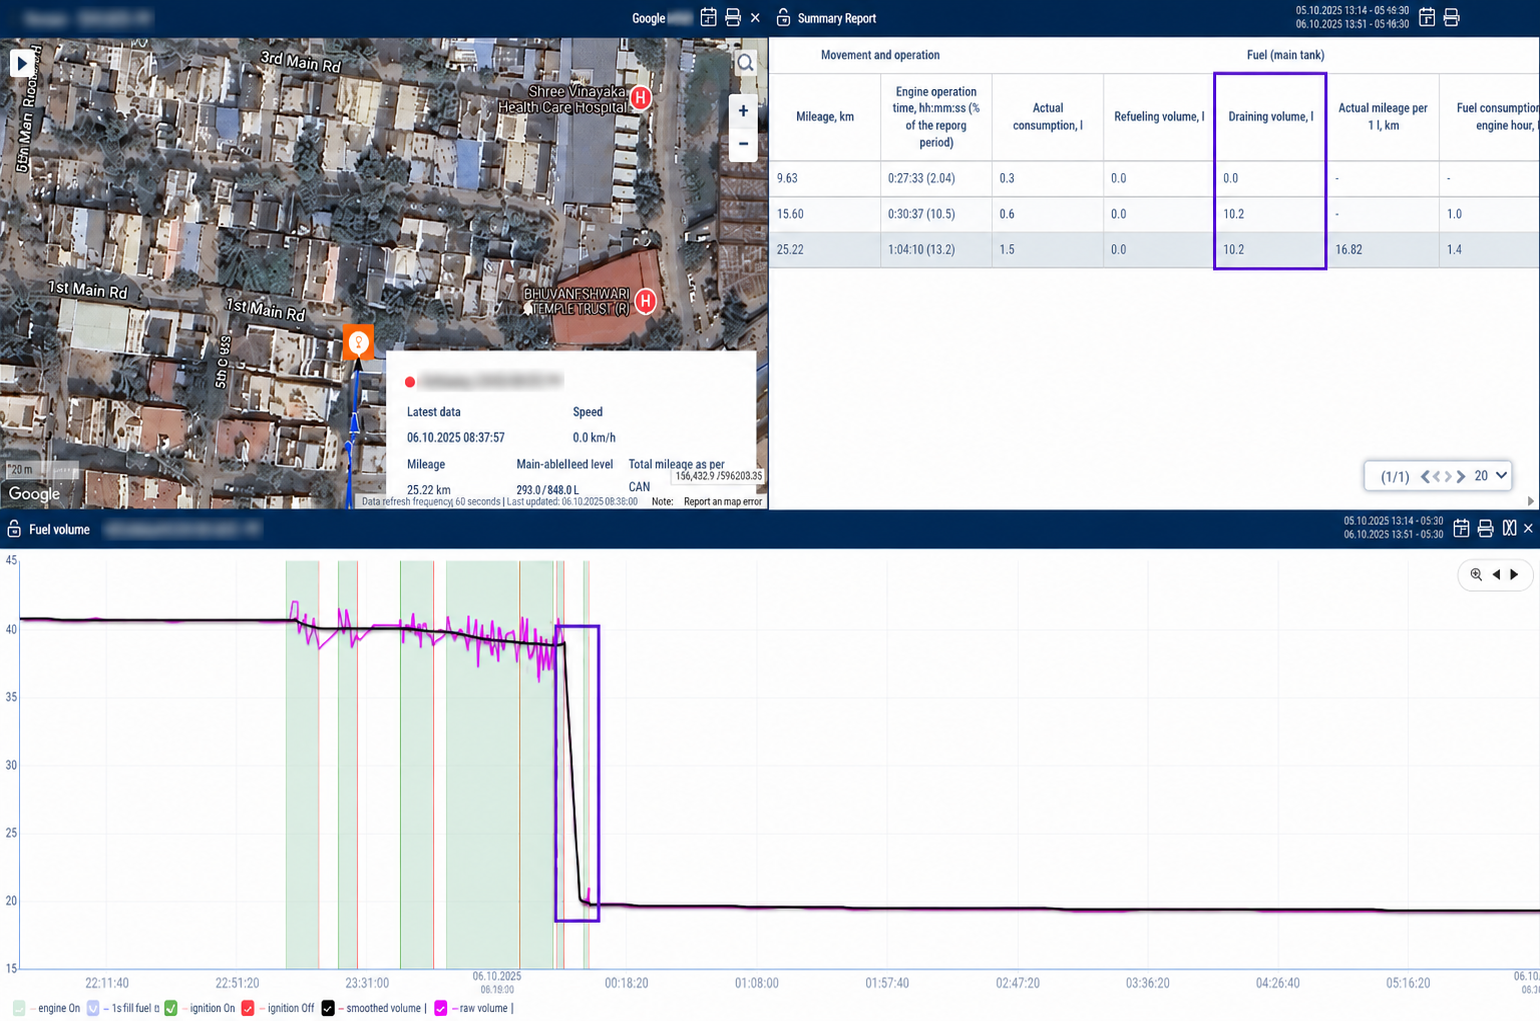The height and width of the screenshot is (1021, 1540).
Task: Open the map search magnifier
Action: 746,63
